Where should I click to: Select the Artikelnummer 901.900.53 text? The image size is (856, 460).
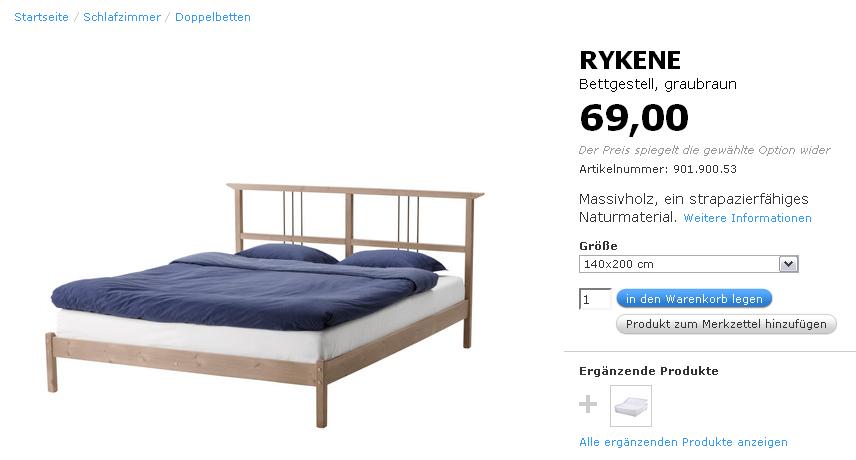658,169
